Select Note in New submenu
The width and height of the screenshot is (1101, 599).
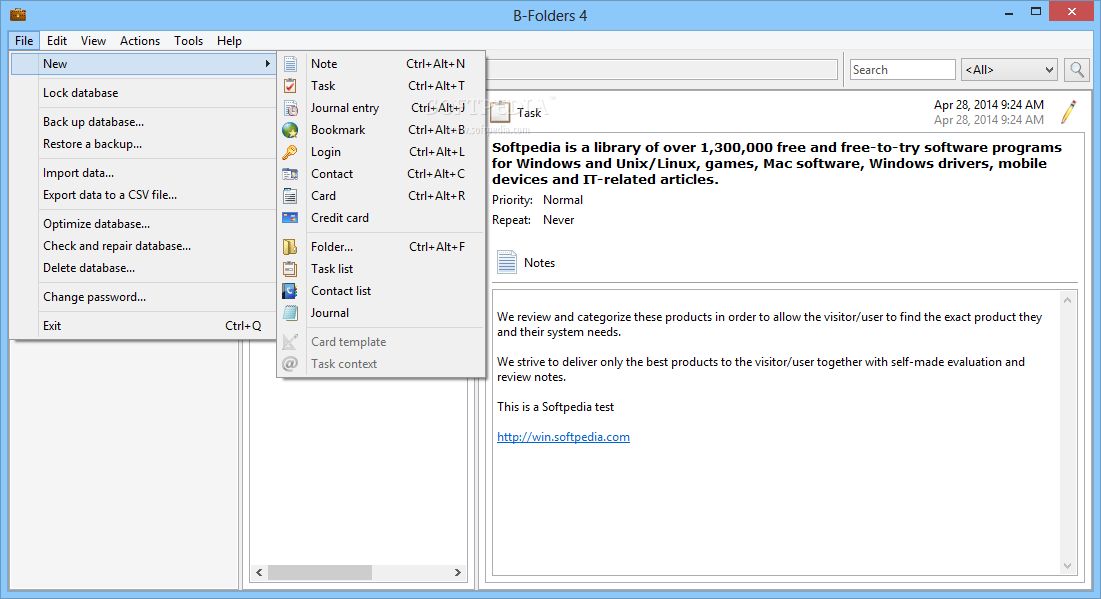pyautogui.click(x=381, y=64)
